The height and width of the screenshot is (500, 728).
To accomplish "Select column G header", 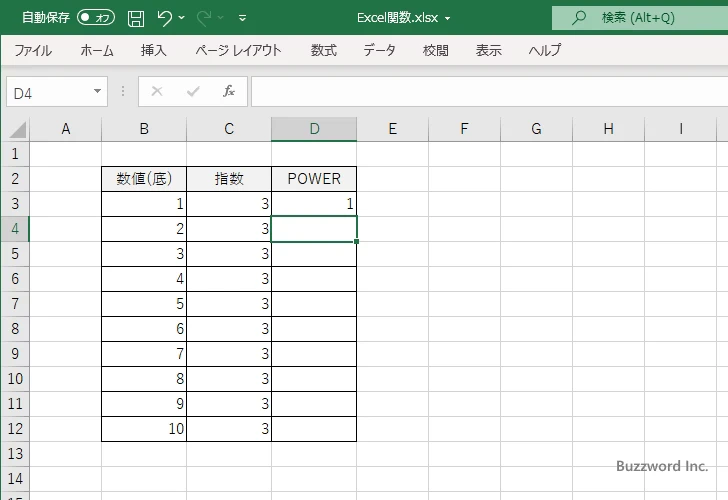I will pyautogui.click(x=536, y=129).
